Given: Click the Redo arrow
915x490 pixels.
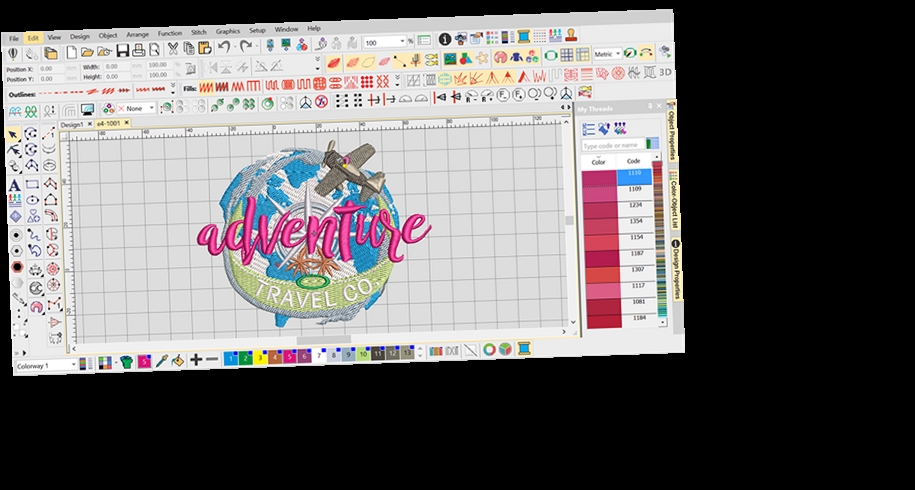Looking at the screenshot, I should (246, 46).
